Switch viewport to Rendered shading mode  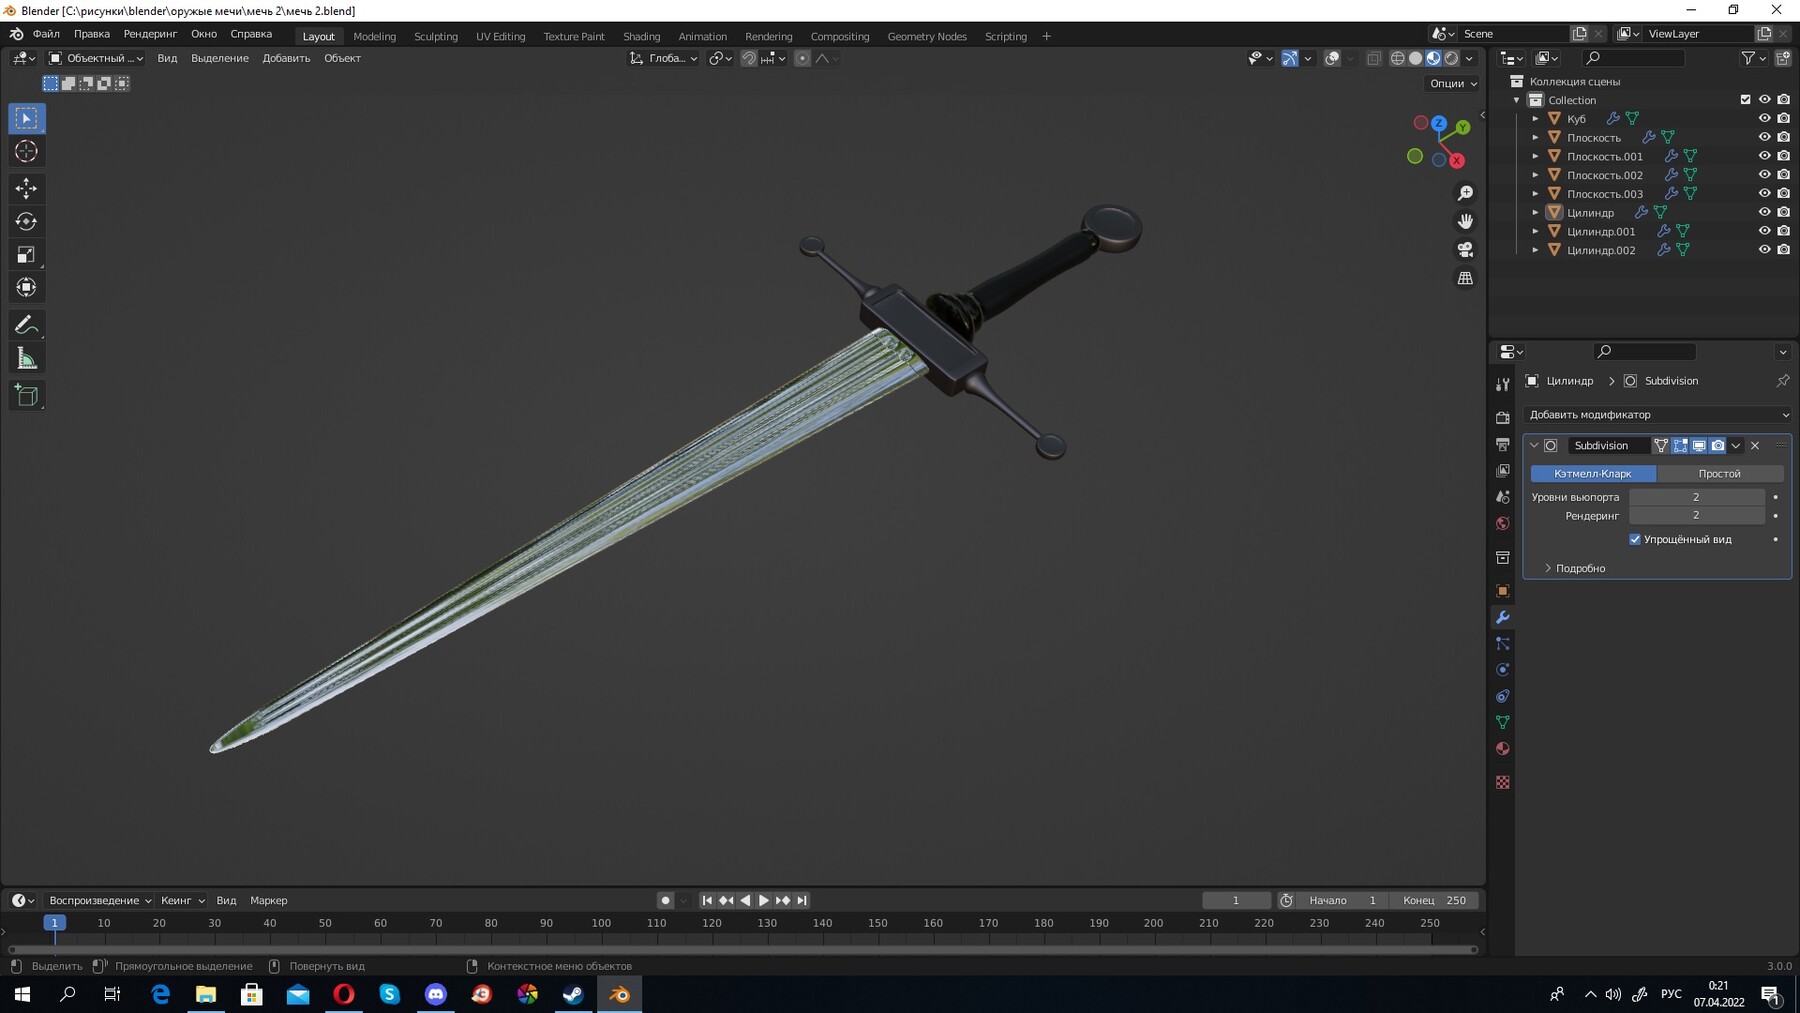[1451, 58]
